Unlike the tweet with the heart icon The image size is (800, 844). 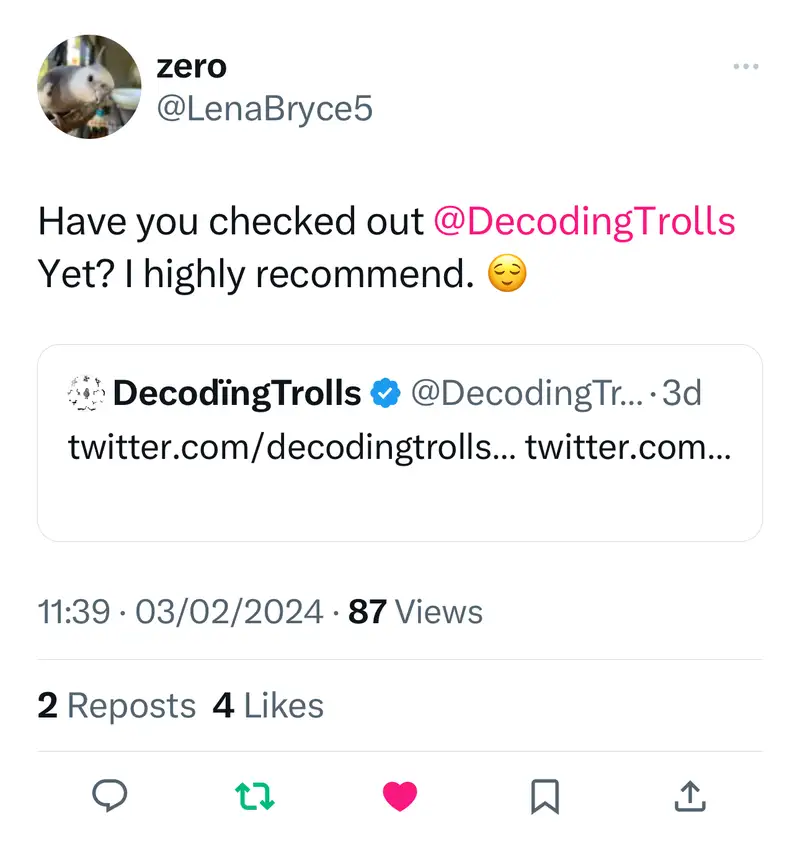(400, 796)
